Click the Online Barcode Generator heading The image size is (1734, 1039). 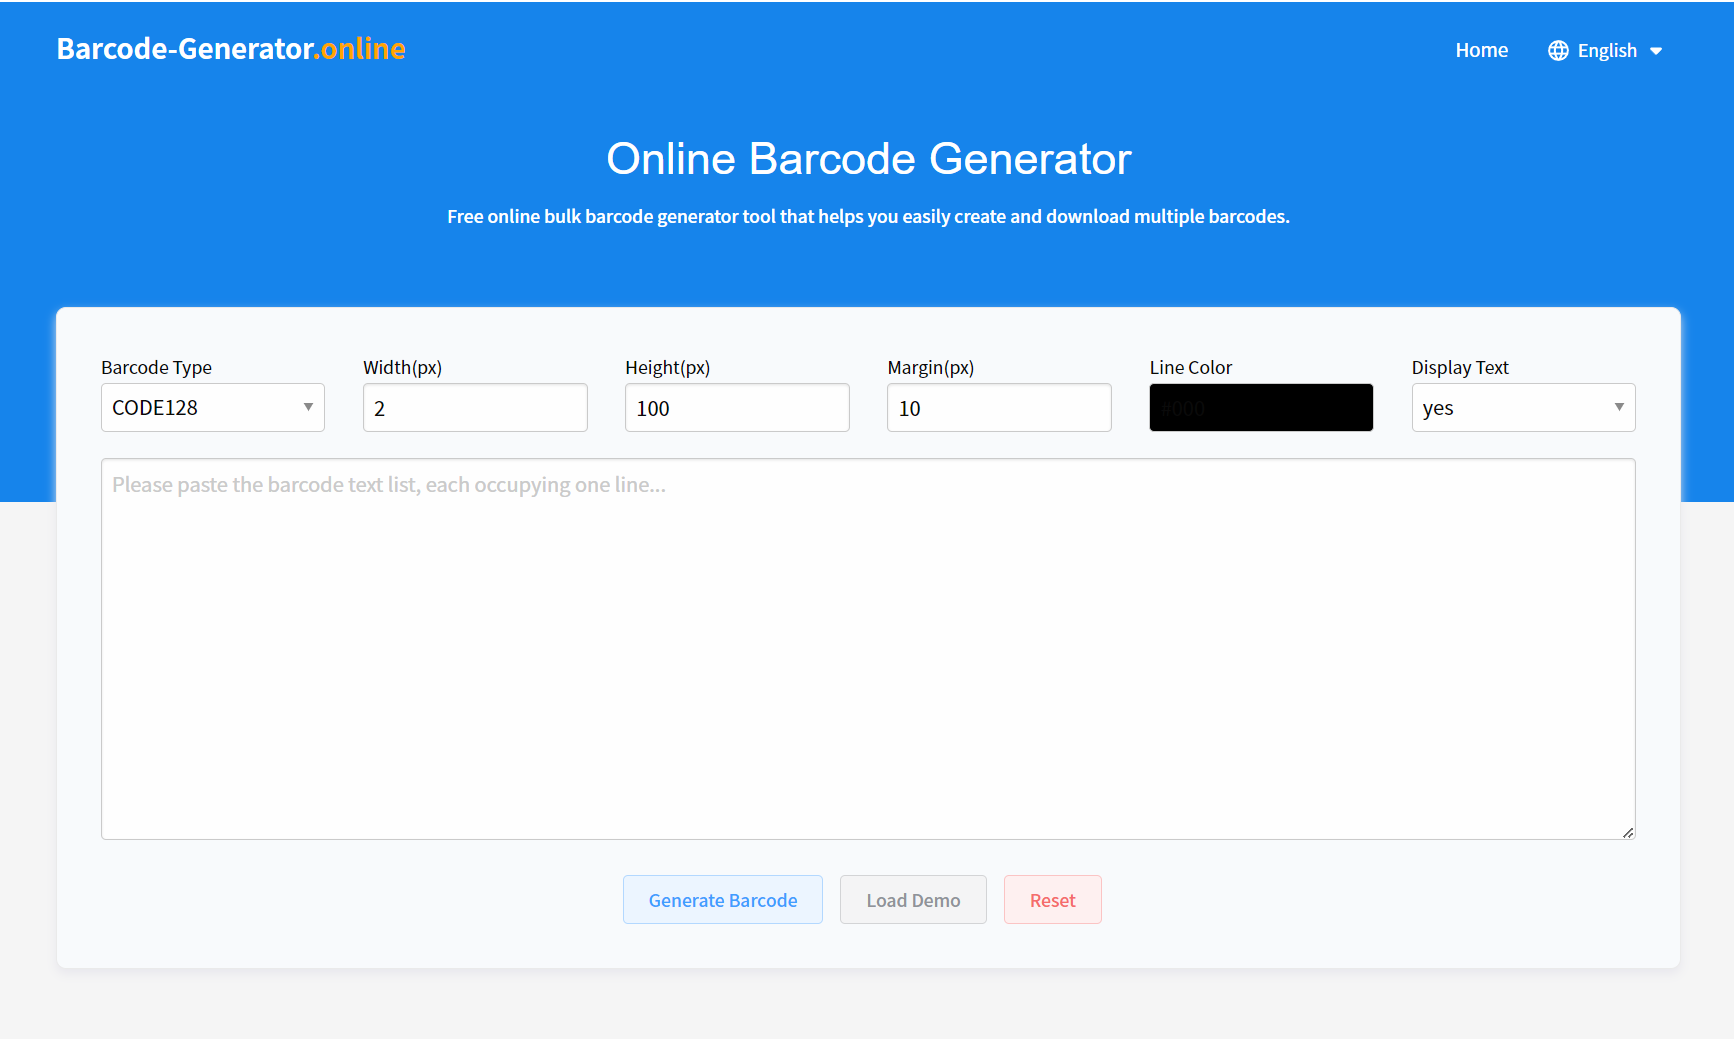868,159
